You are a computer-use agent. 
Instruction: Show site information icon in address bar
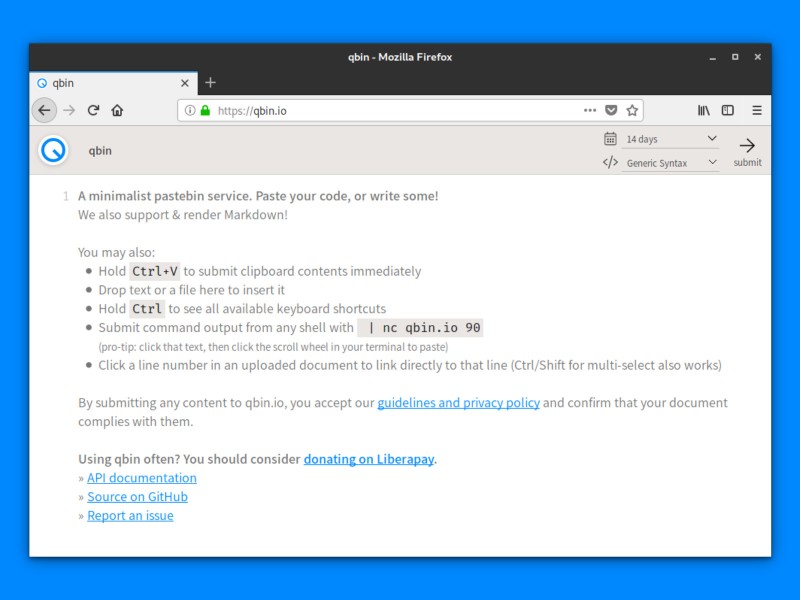tap(190, 110)
